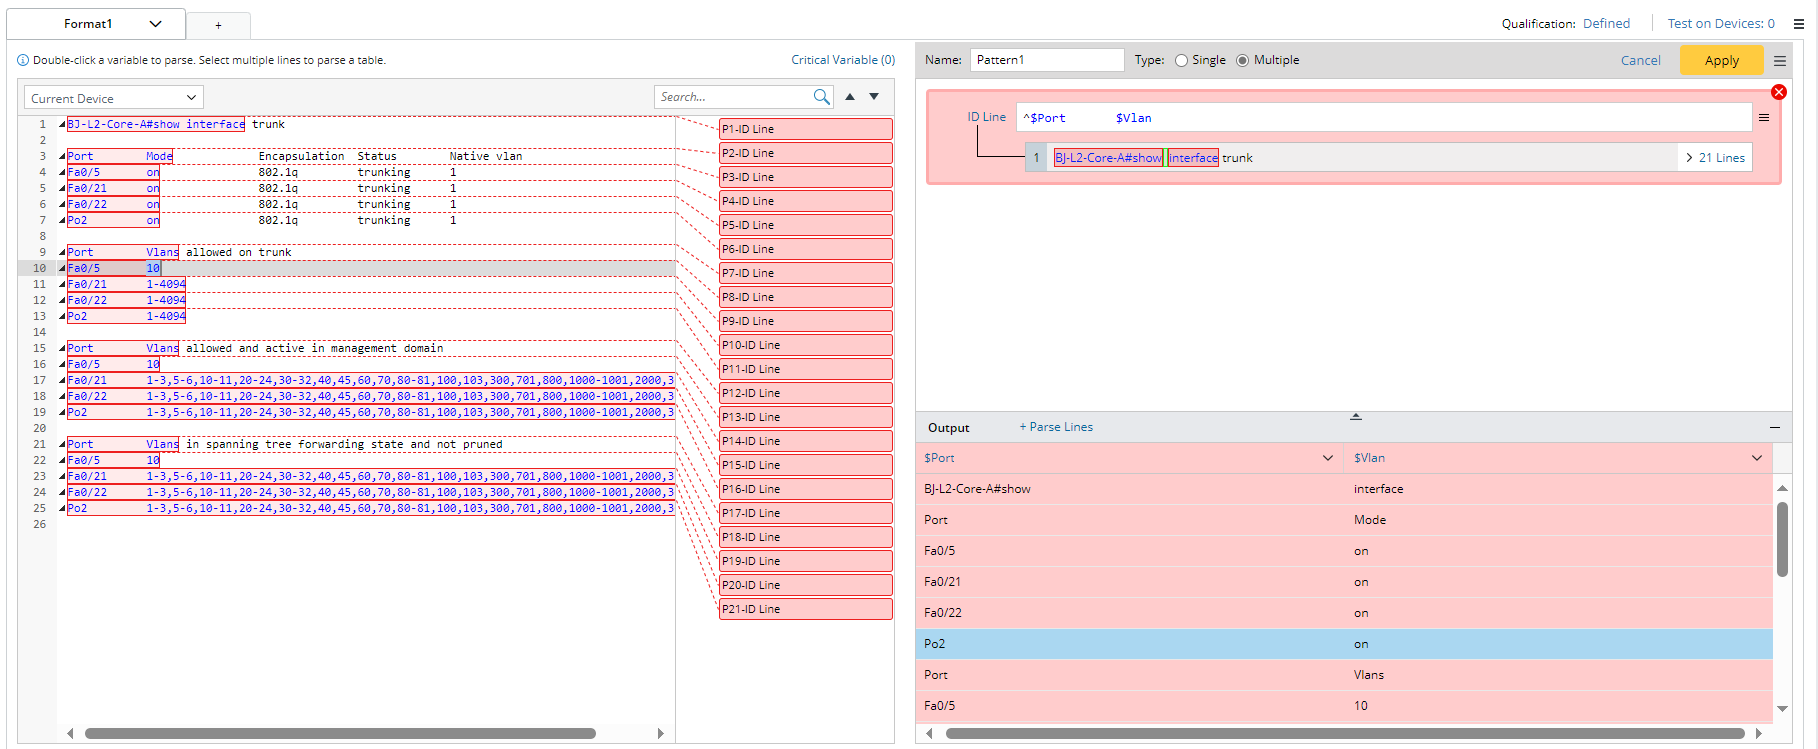Expand the 21 Lines matched list
1818x749 pixels.
pos(1715,158)
